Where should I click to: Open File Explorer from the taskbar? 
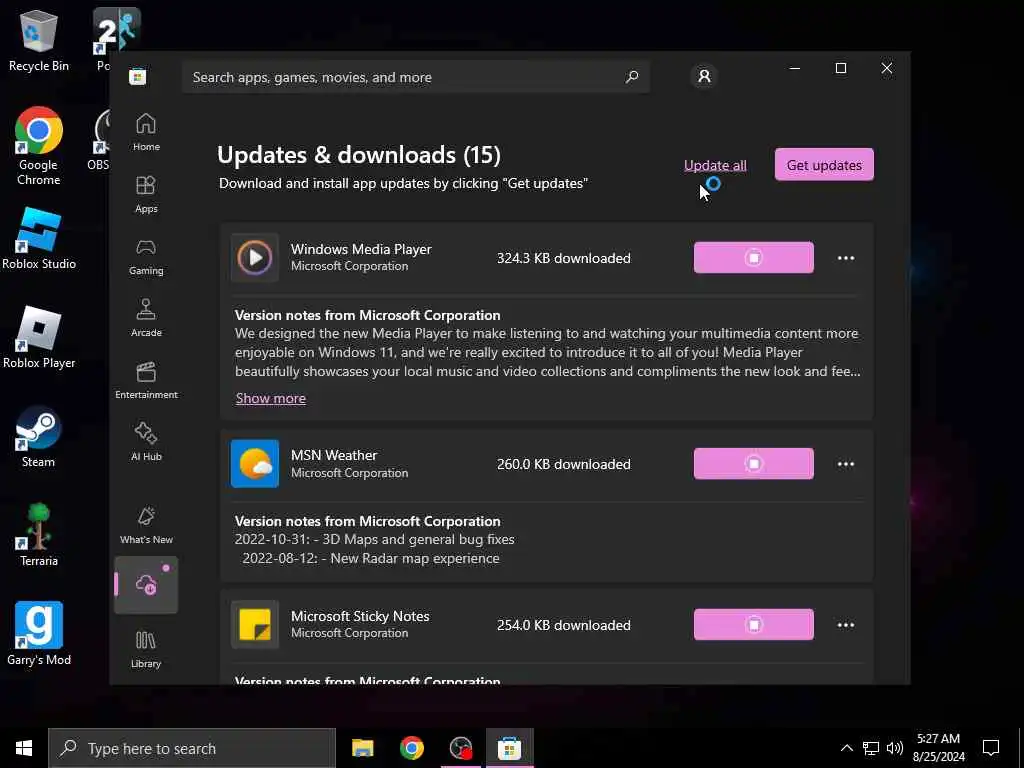pos(362,748)
